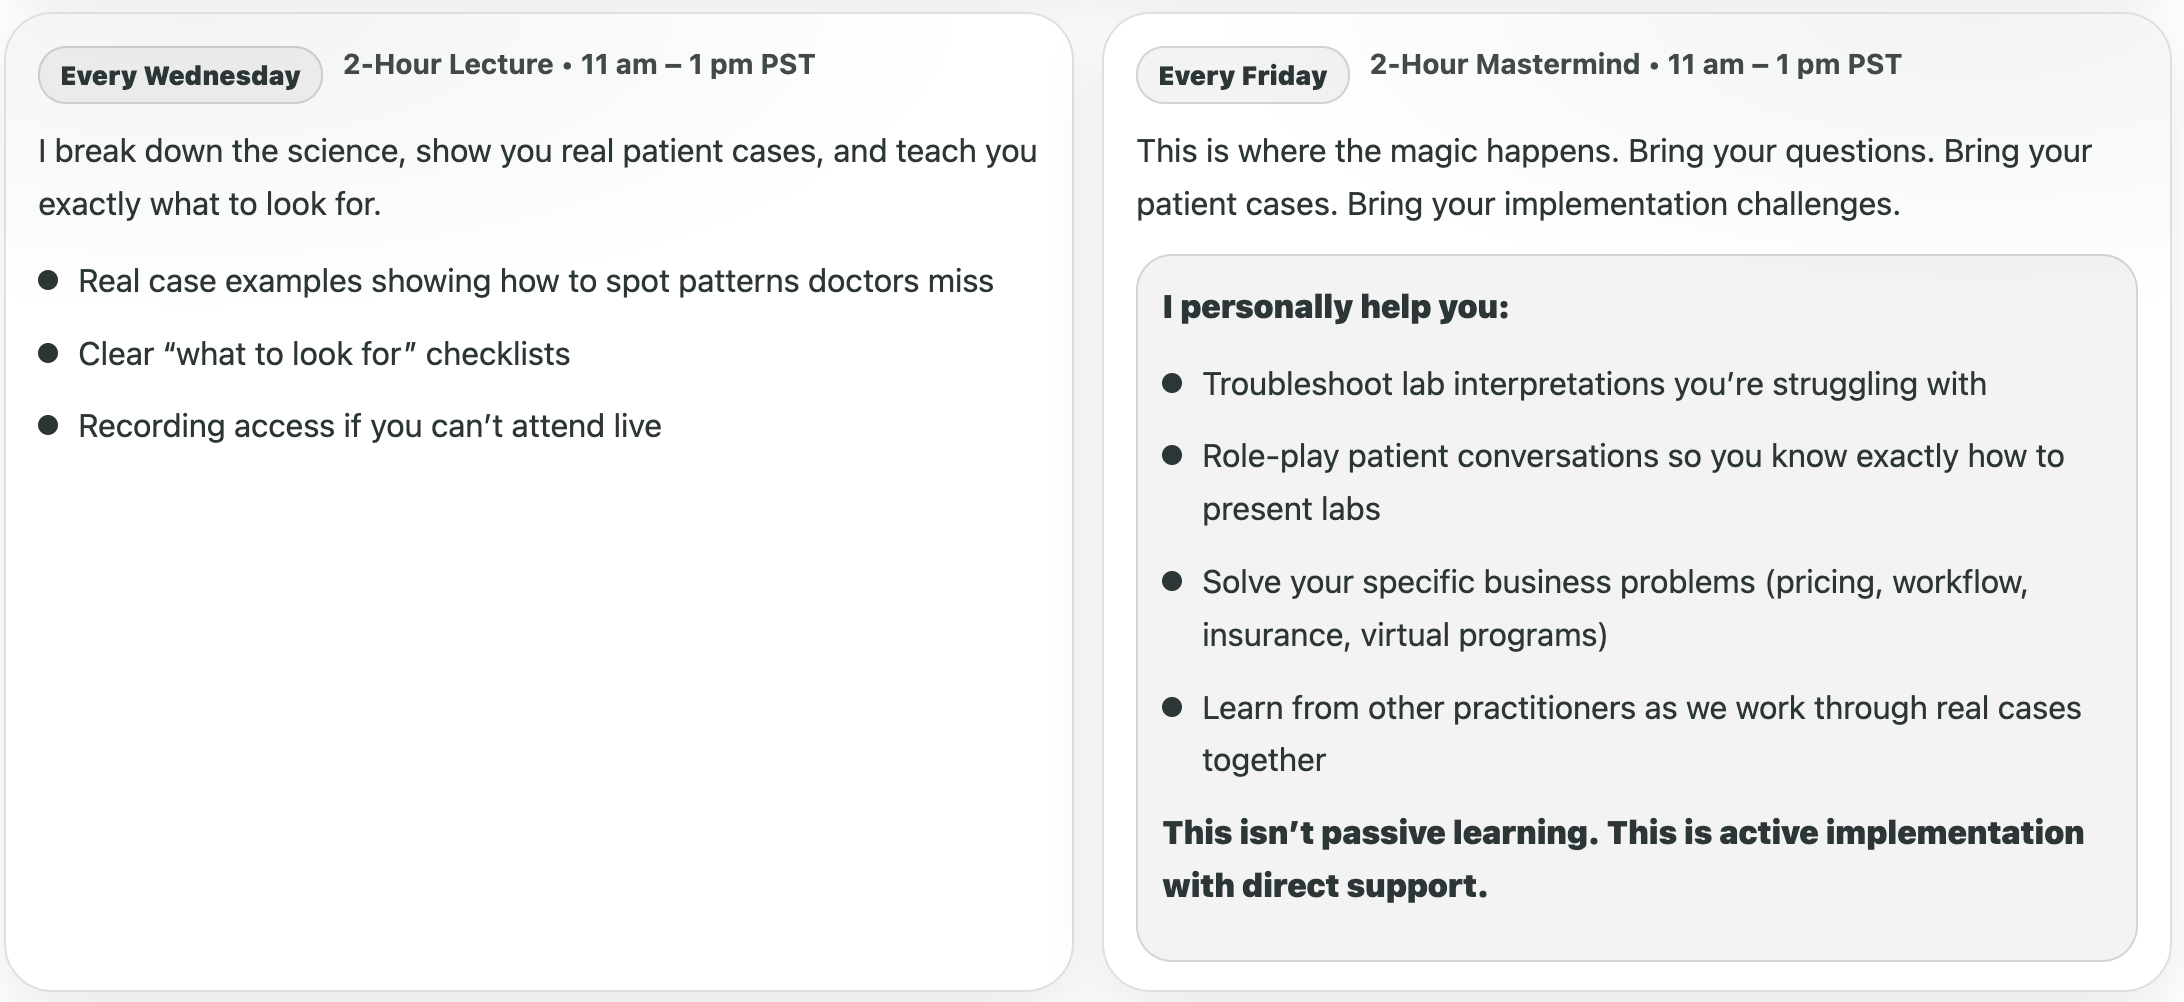Click the Clear what to look for checklists text

pos(324,354)
